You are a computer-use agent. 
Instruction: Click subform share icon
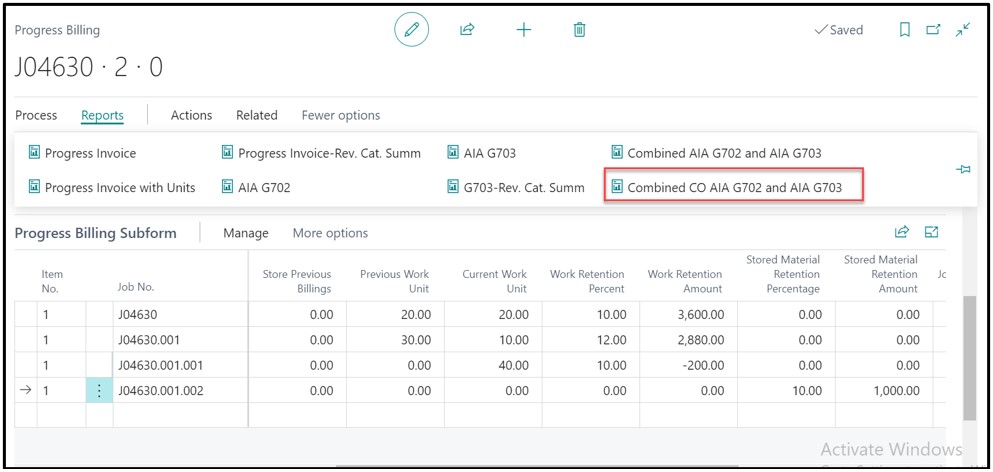click(901, 232)
